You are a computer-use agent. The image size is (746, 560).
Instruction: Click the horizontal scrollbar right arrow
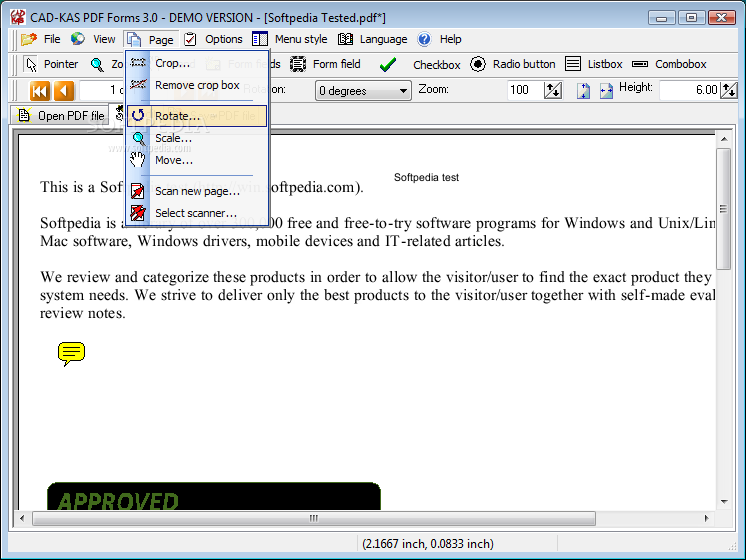coord(707,518)
